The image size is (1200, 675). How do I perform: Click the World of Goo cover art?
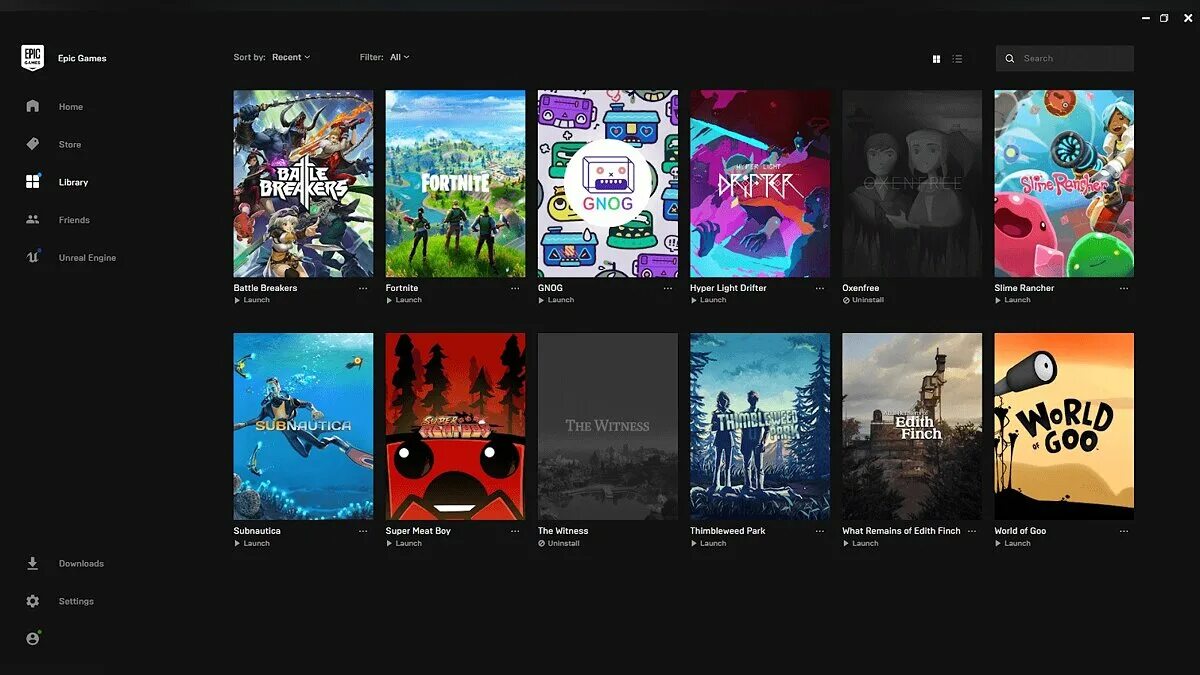pos(1064,427)
